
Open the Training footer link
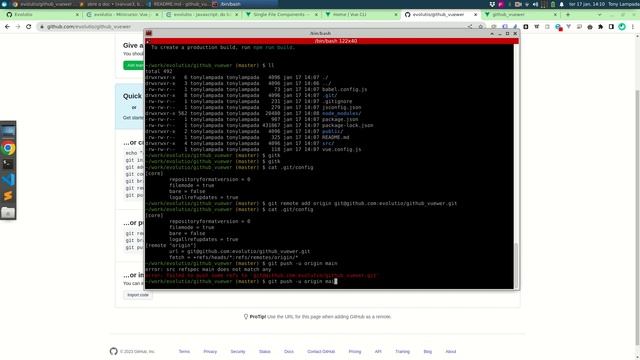pos(402,351)
